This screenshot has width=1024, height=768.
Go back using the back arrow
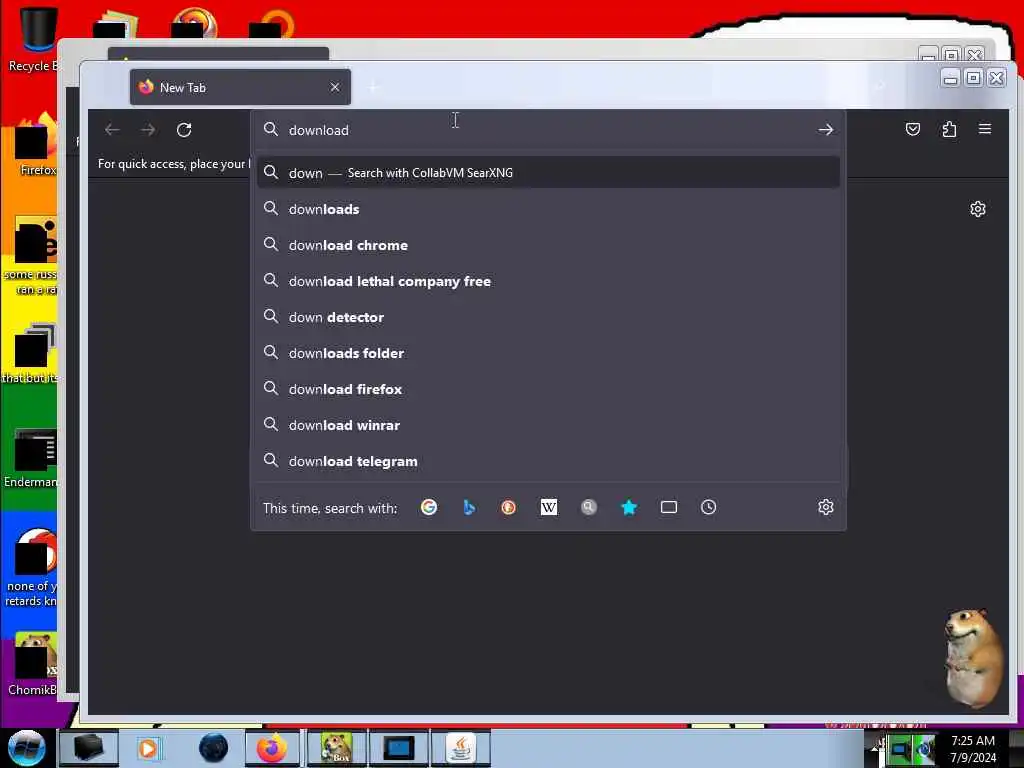click(x=112, y=130)
